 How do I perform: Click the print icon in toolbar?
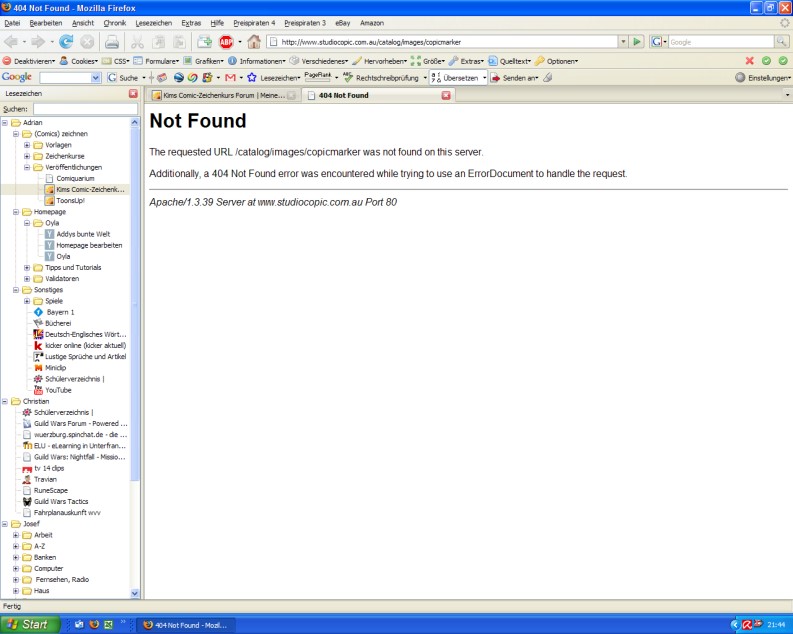(x=113, y=42)
